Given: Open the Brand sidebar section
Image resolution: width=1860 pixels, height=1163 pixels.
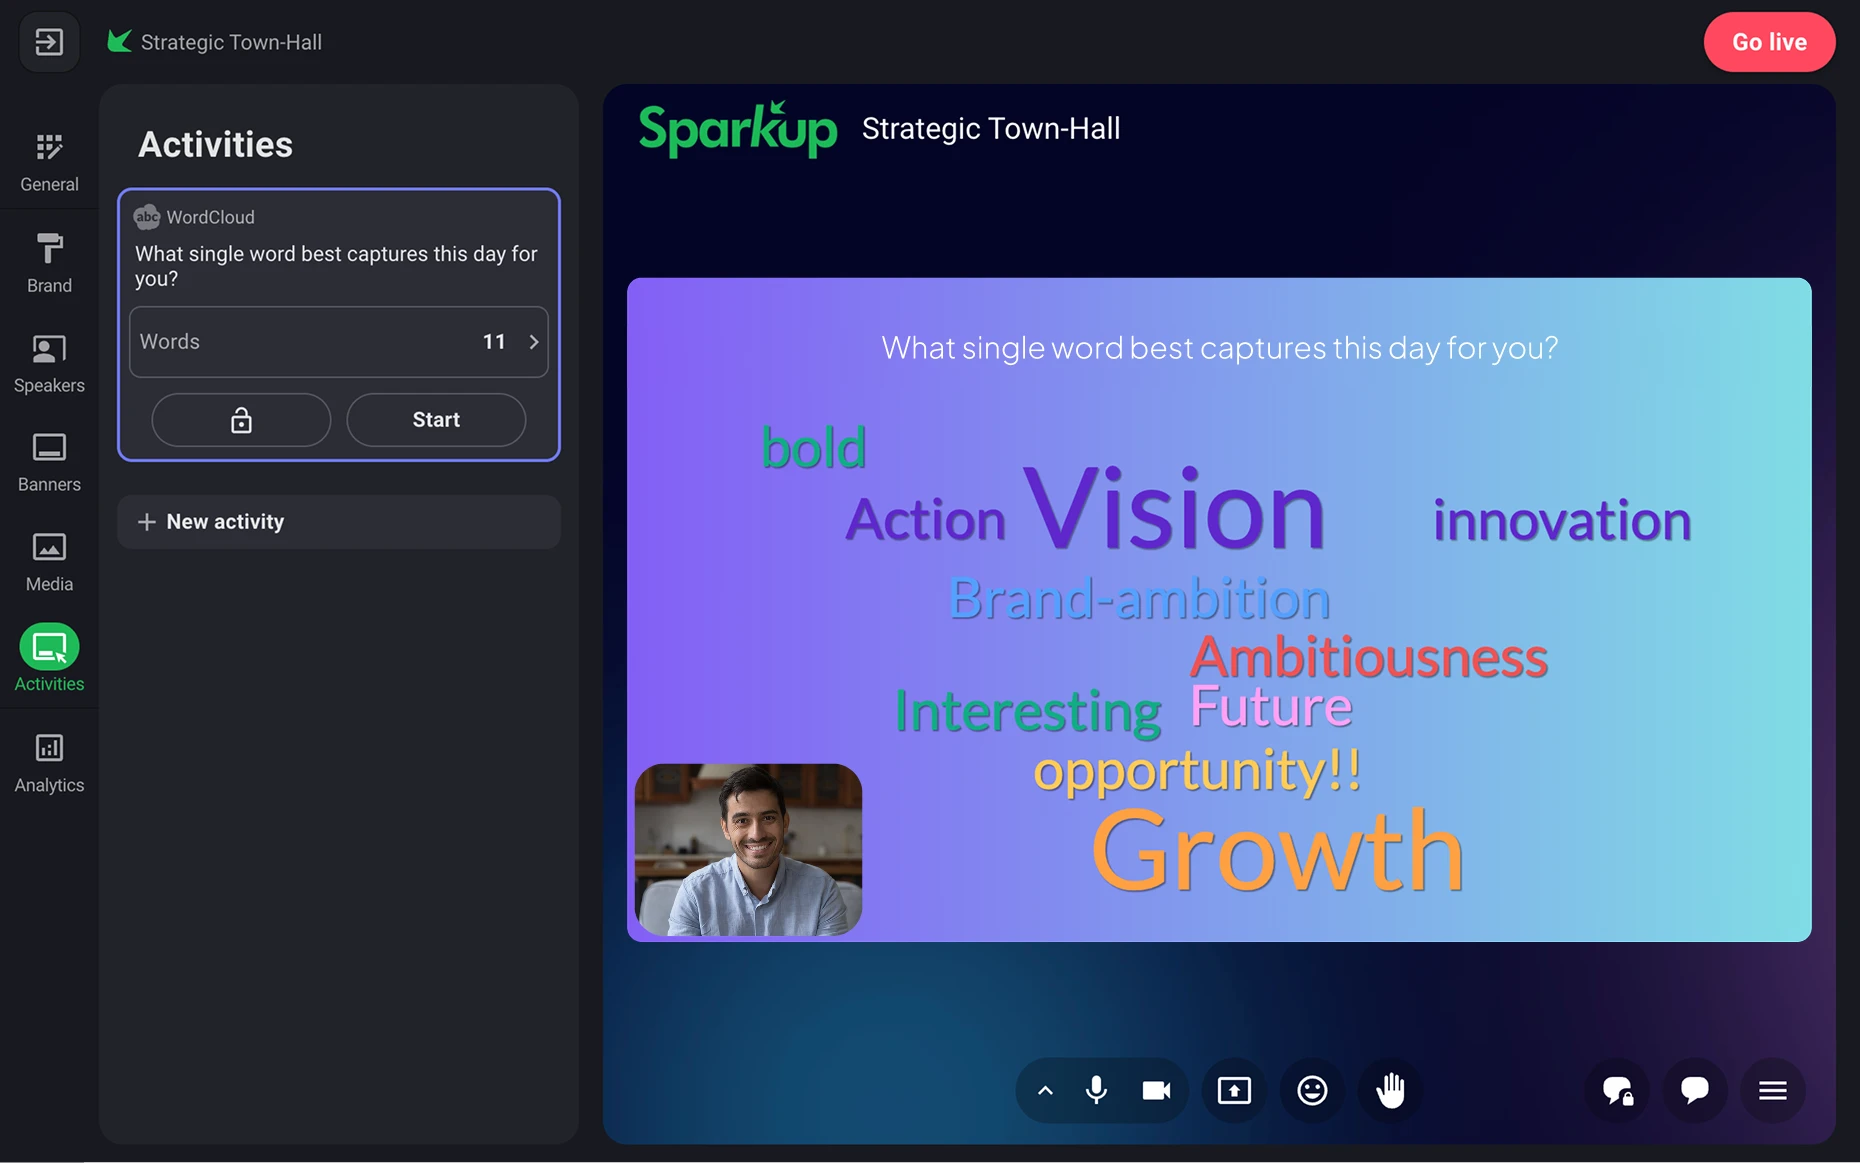Looking at the screenshot, I should tap(49, 262).
